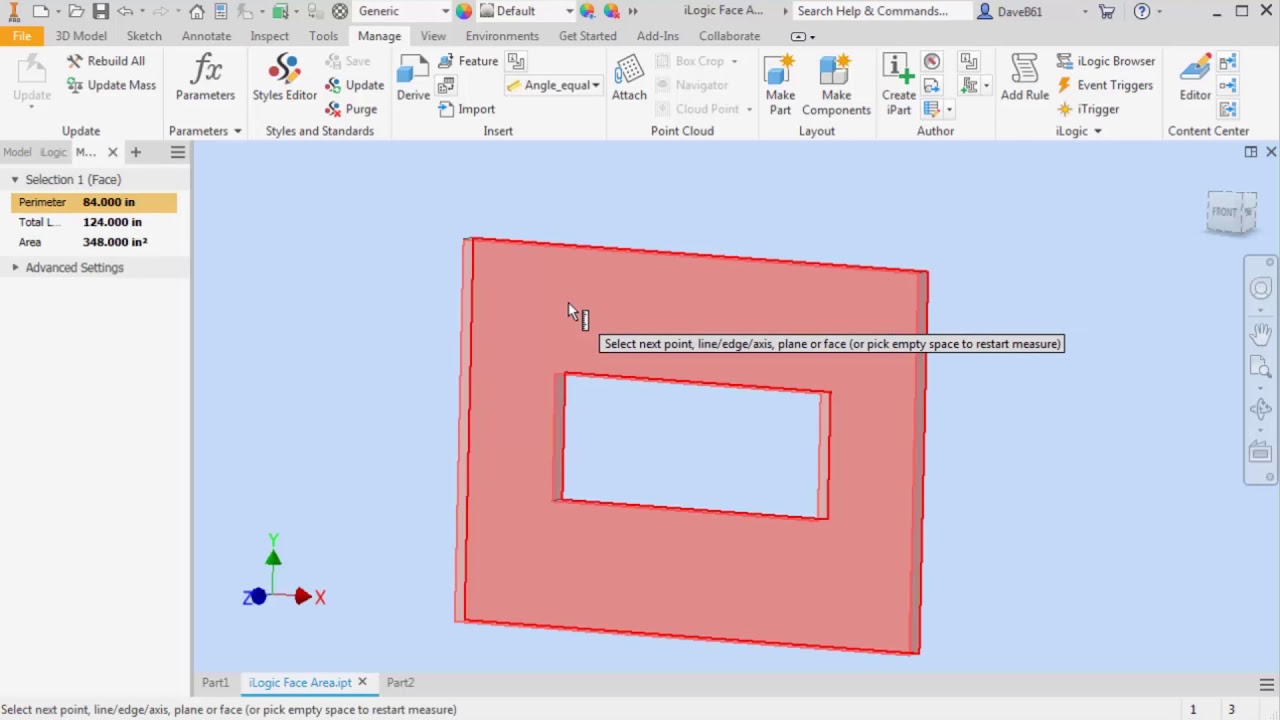Switch to the 3D Model tab
The width and height of the screenshot is (1280, 720).
[81, 36]
